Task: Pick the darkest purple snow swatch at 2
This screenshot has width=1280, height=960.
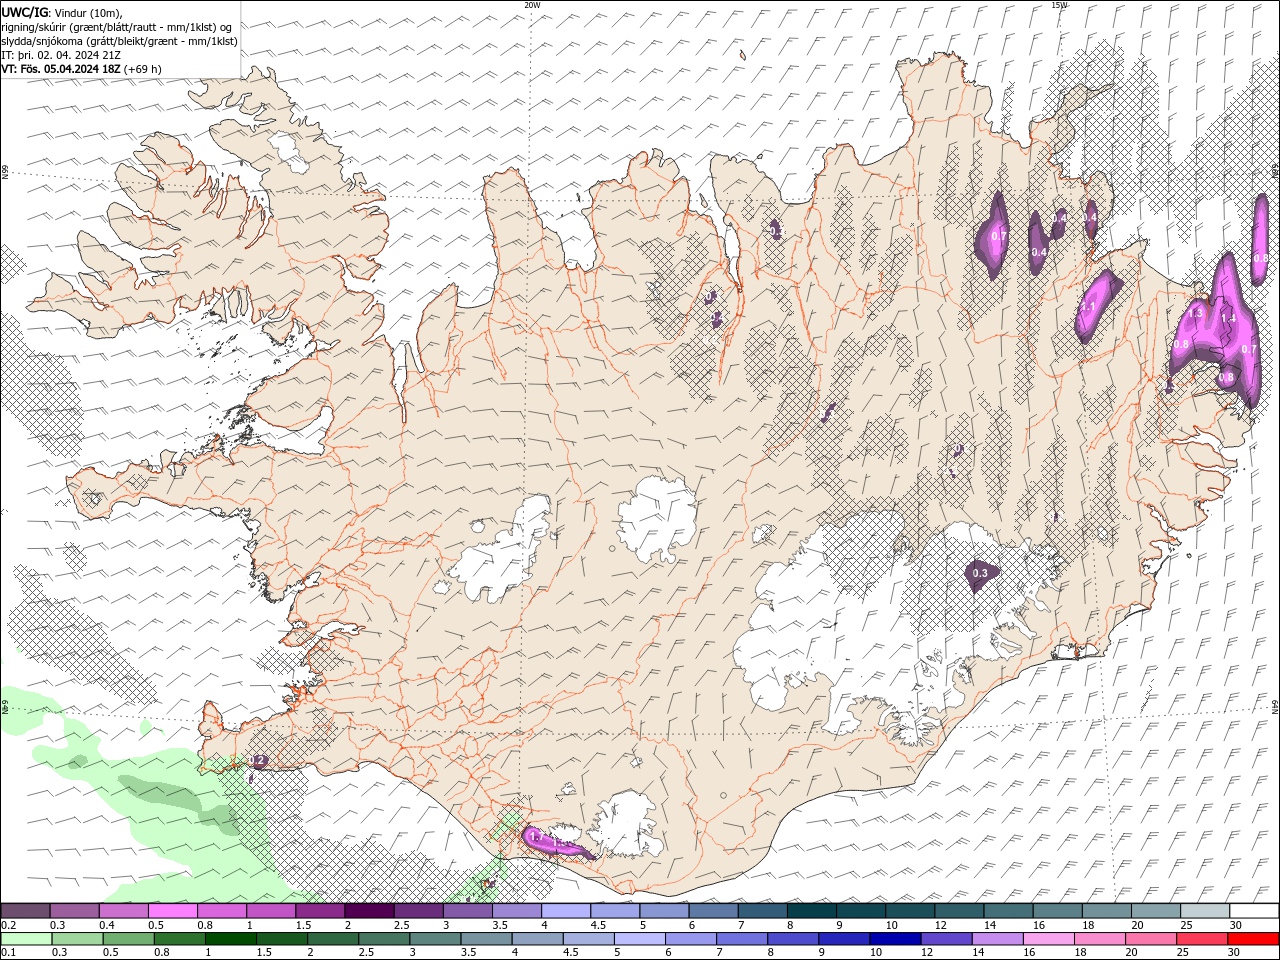Action: 369,911
